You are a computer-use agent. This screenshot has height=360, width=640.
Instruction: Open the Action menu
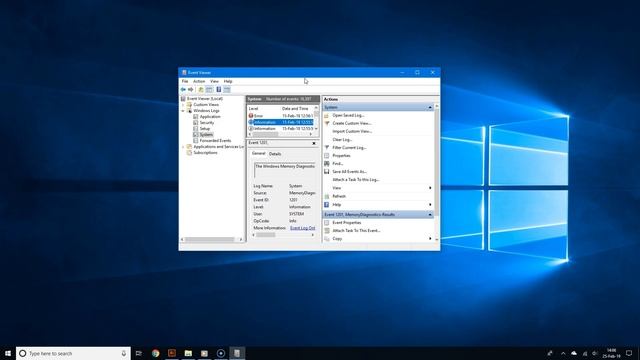point(199,81)
